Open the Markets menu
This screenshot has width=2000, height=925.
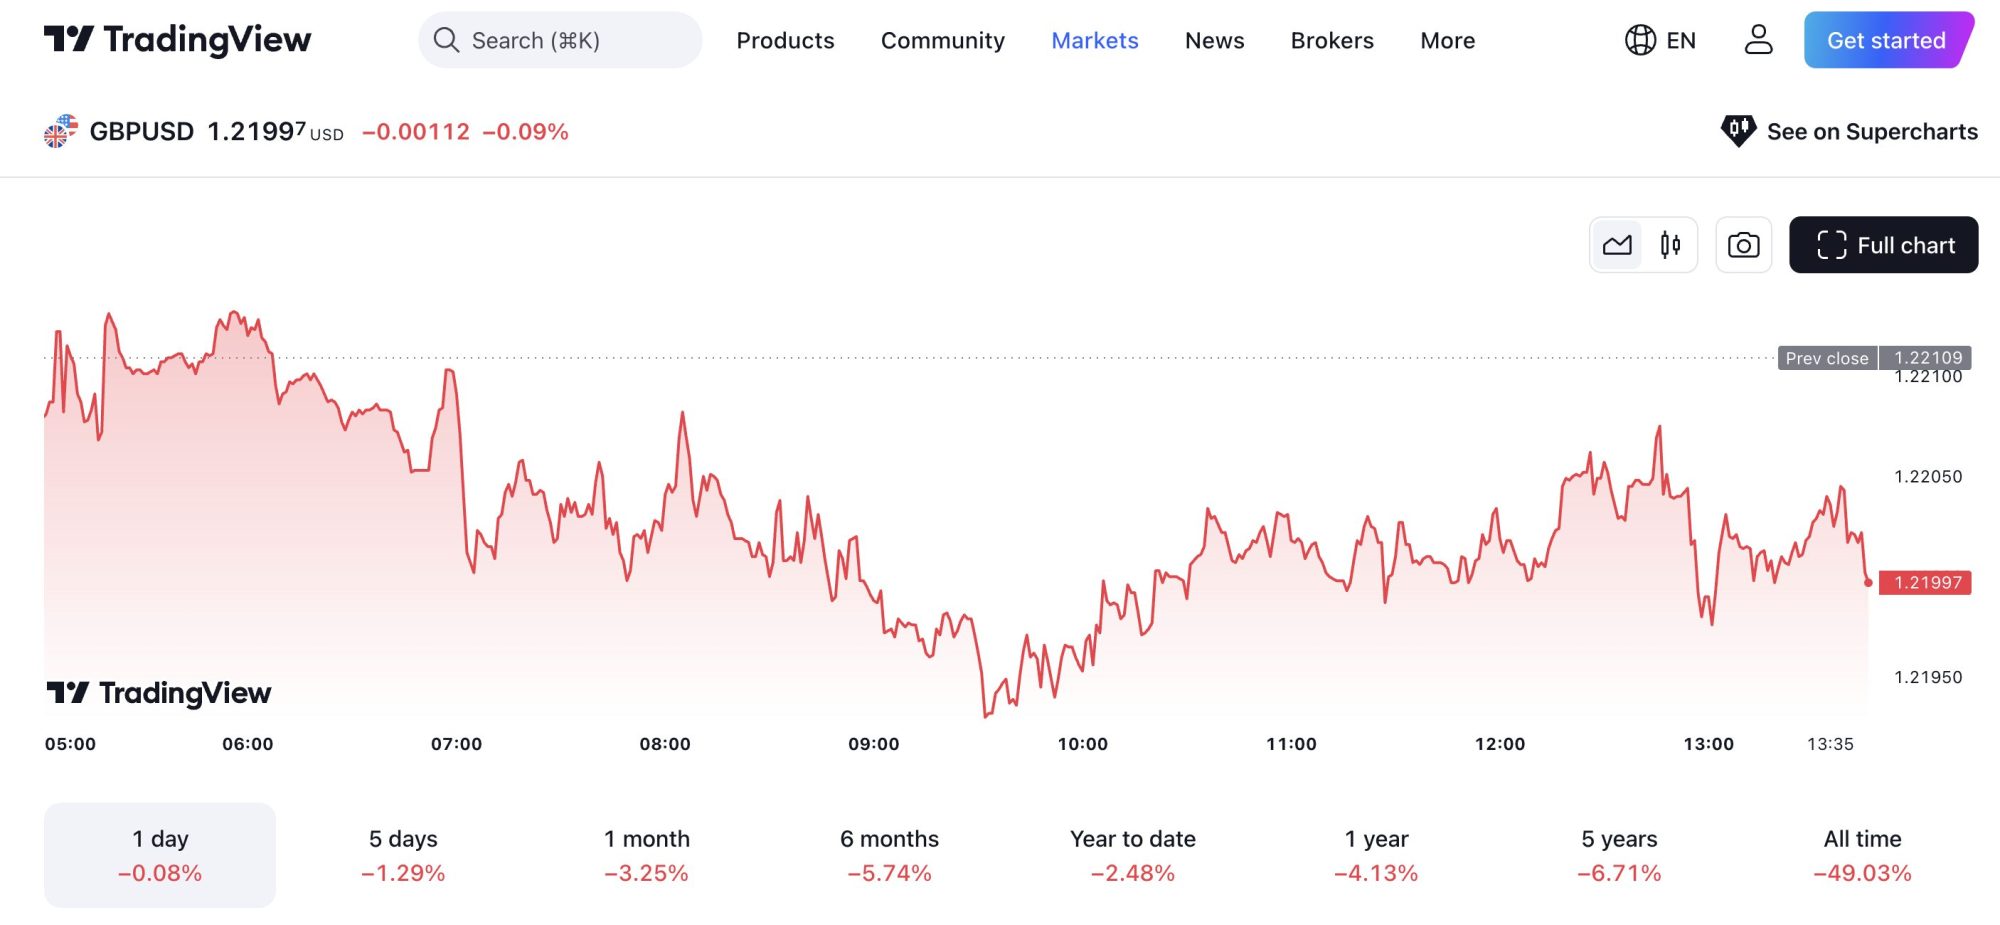click(x=1094, y=40)
